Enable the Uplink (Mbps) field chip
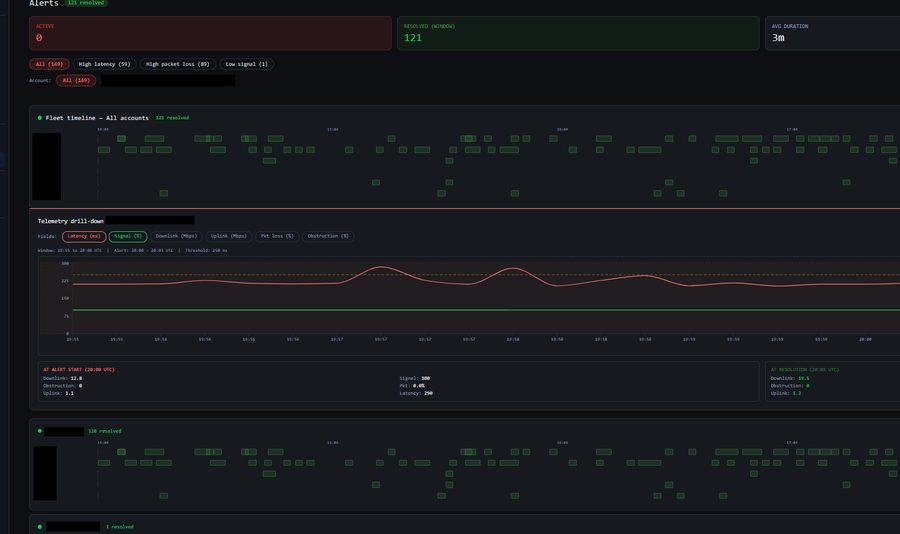This screenshot has width=900, height=534. coord(229,237)
